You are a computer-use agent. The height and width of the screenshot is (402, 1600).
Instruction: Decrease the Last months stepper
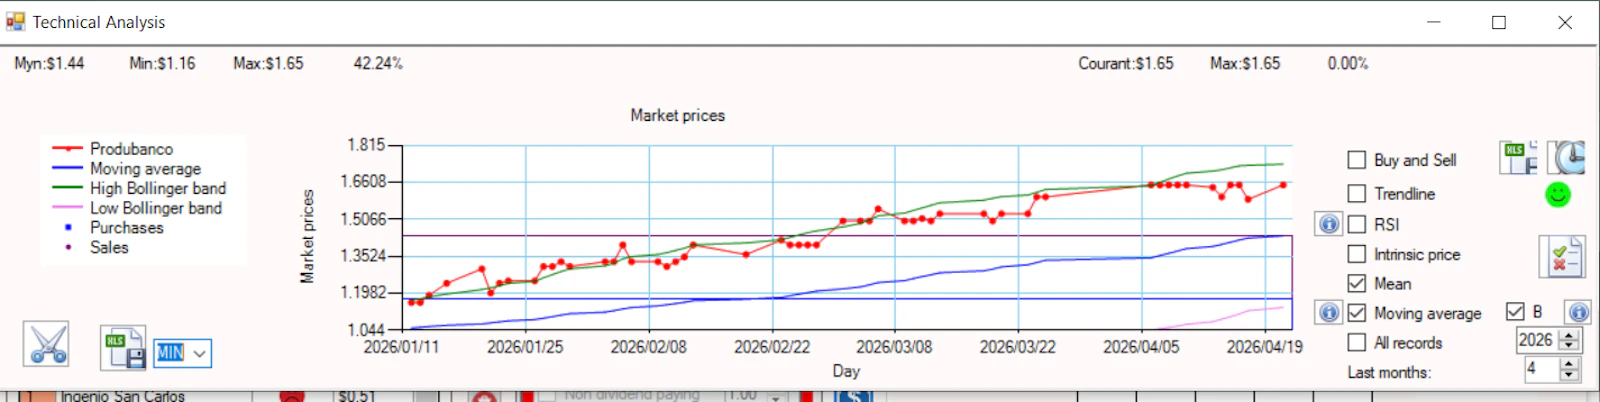[x=1569, y=375]
